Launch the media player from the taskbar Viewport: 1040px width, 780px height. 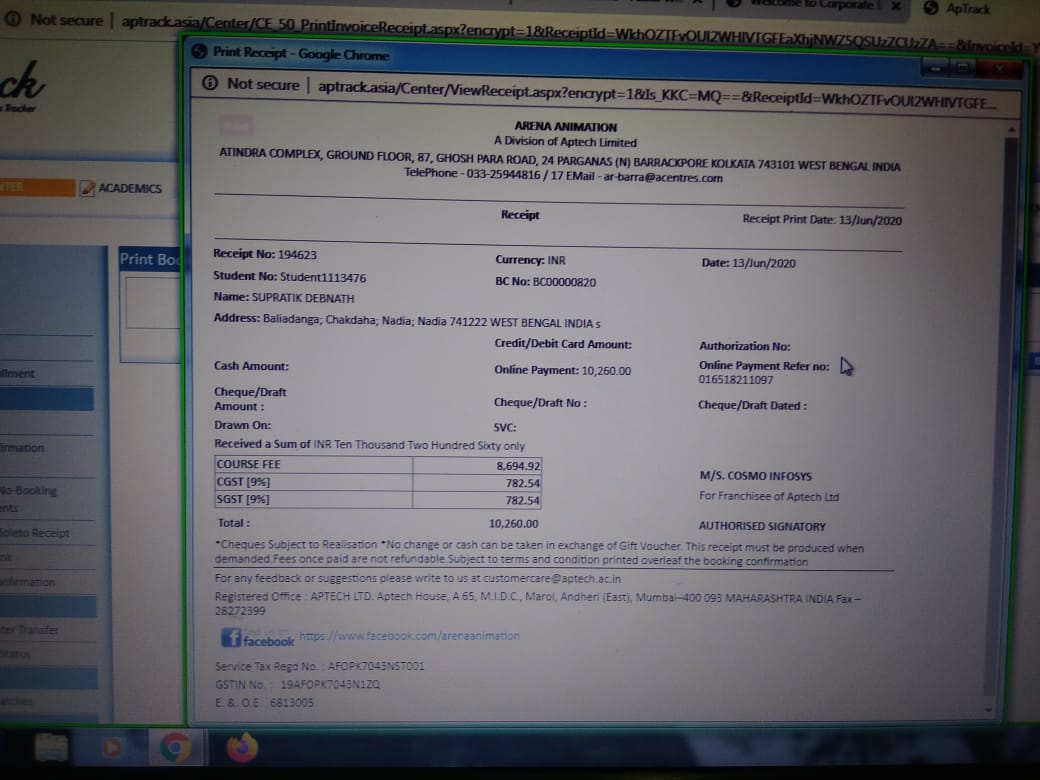pyautogui.click(x=111, y=748)
